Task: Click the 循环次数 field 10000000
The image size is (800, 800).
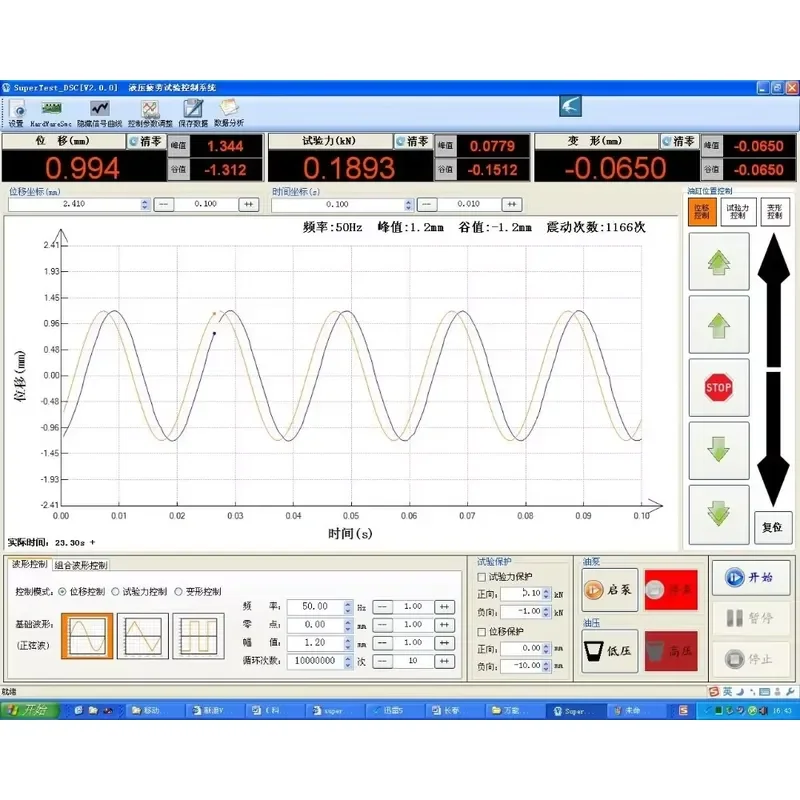Action: point(315,662)
